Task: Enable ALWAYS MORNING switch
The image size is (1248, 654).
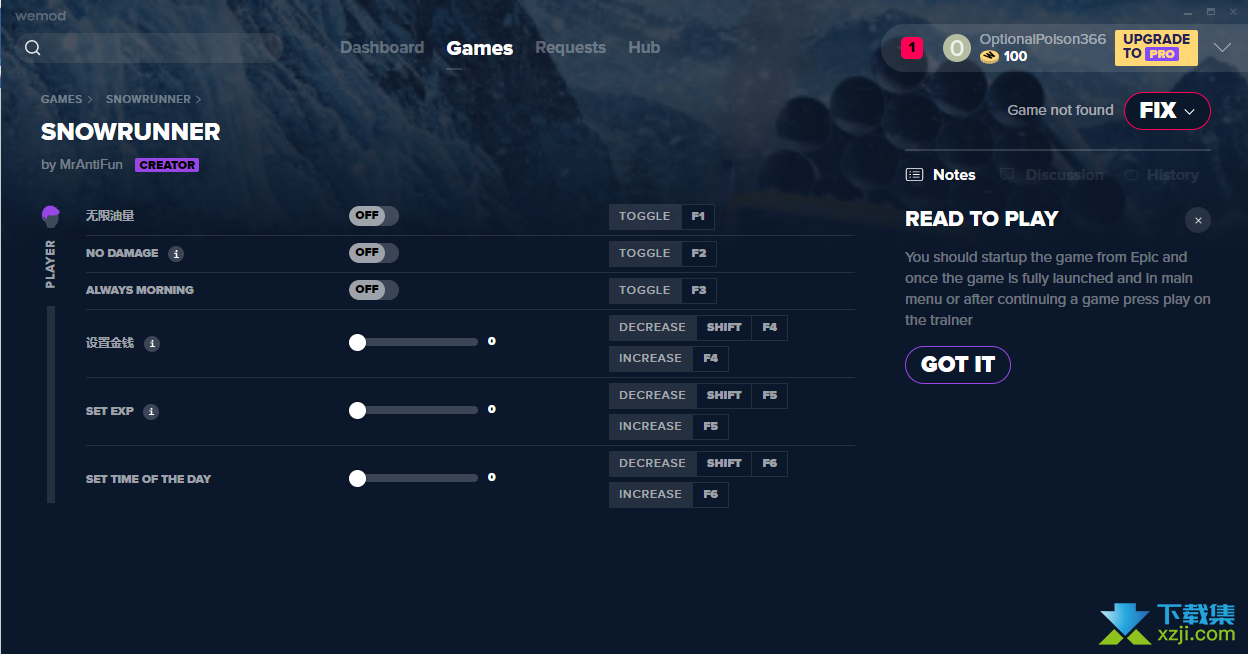Action: tap(374, 290)
